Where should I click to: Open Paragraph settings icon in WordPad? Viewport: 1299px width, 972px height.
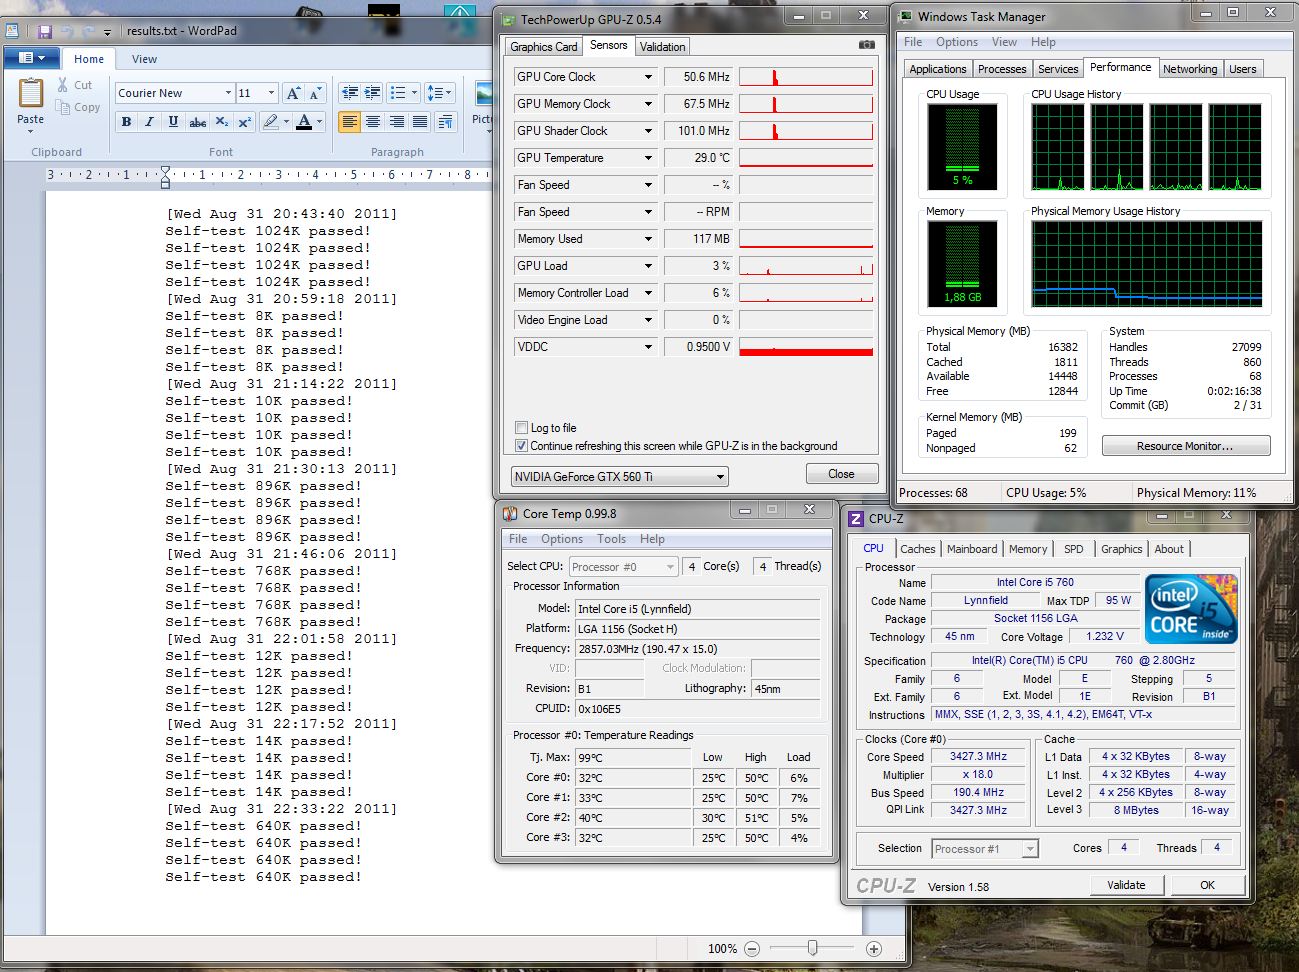tap(445, 122)
